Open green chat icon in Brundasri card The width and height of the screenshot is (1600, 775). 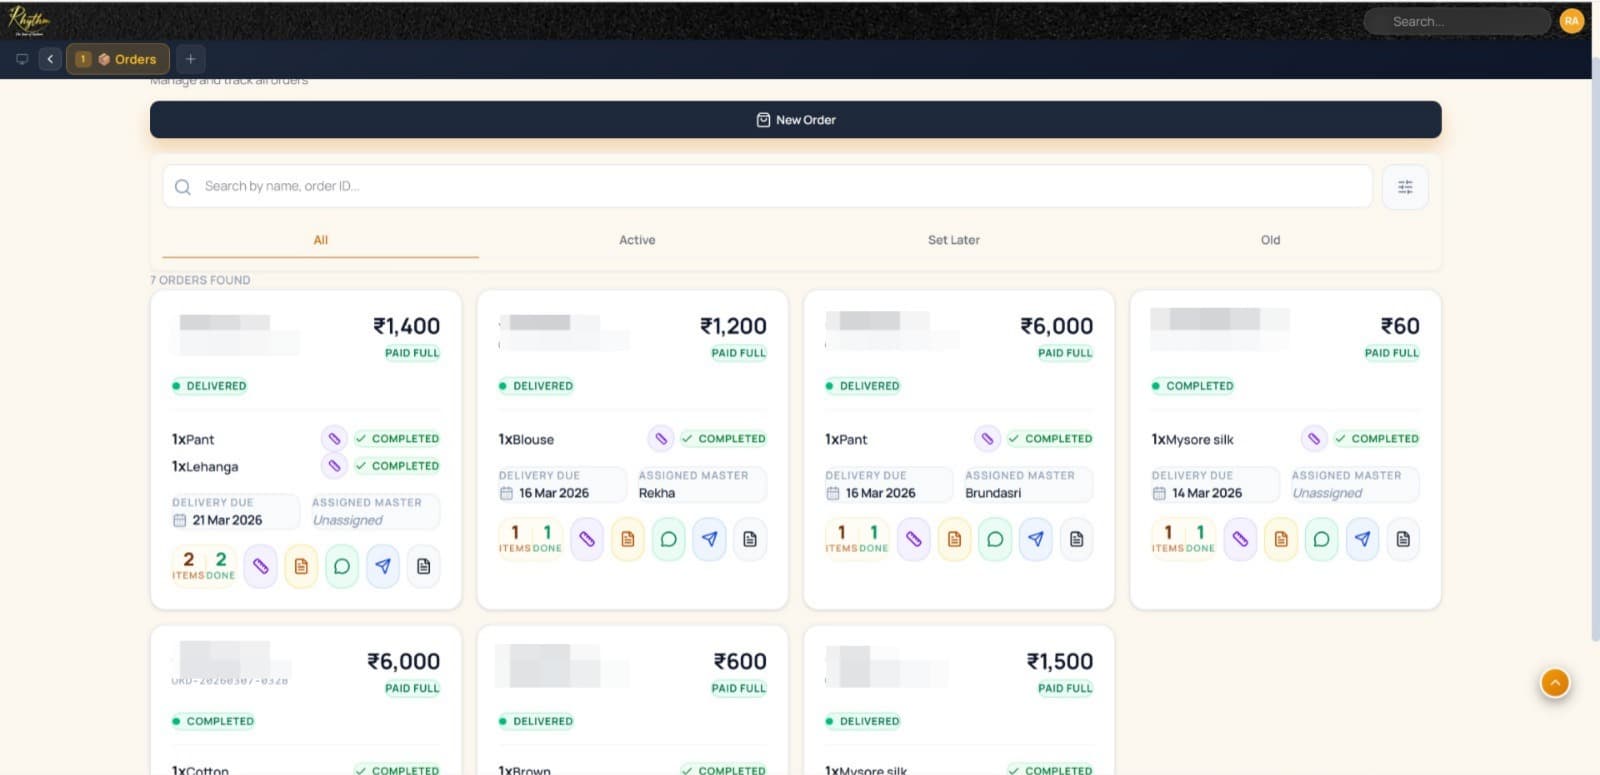pos(995,540)
